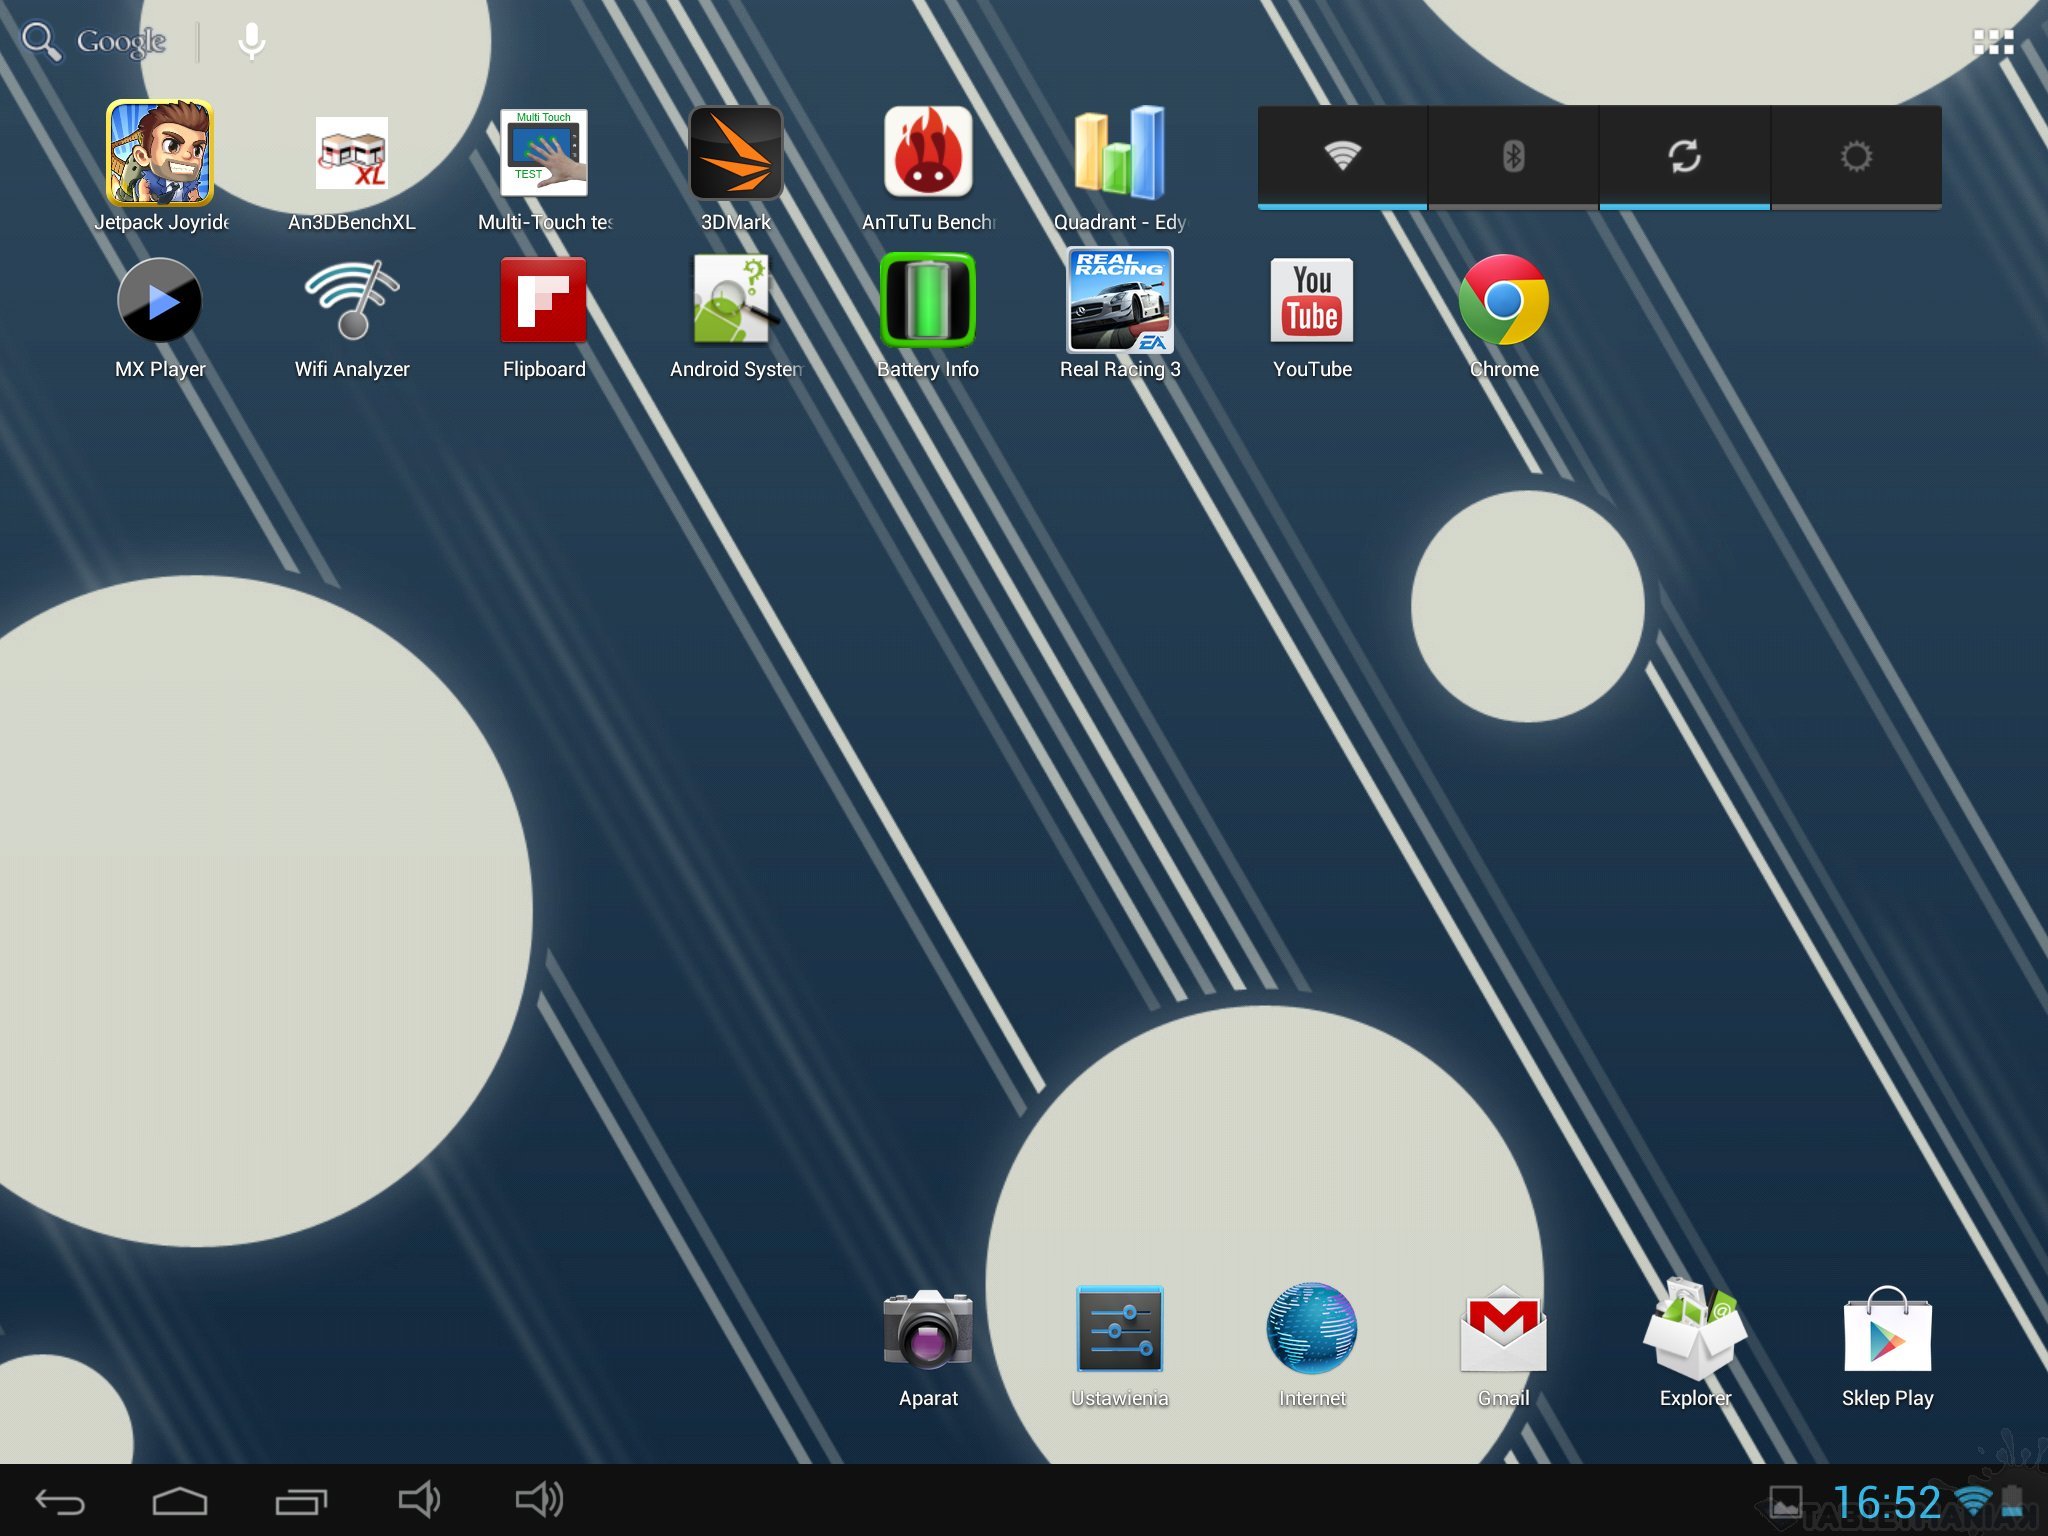Screen dimensions: 2048x1536
Task: Launch the 3DMark benchmark app
Action: [x=736, y=154]
